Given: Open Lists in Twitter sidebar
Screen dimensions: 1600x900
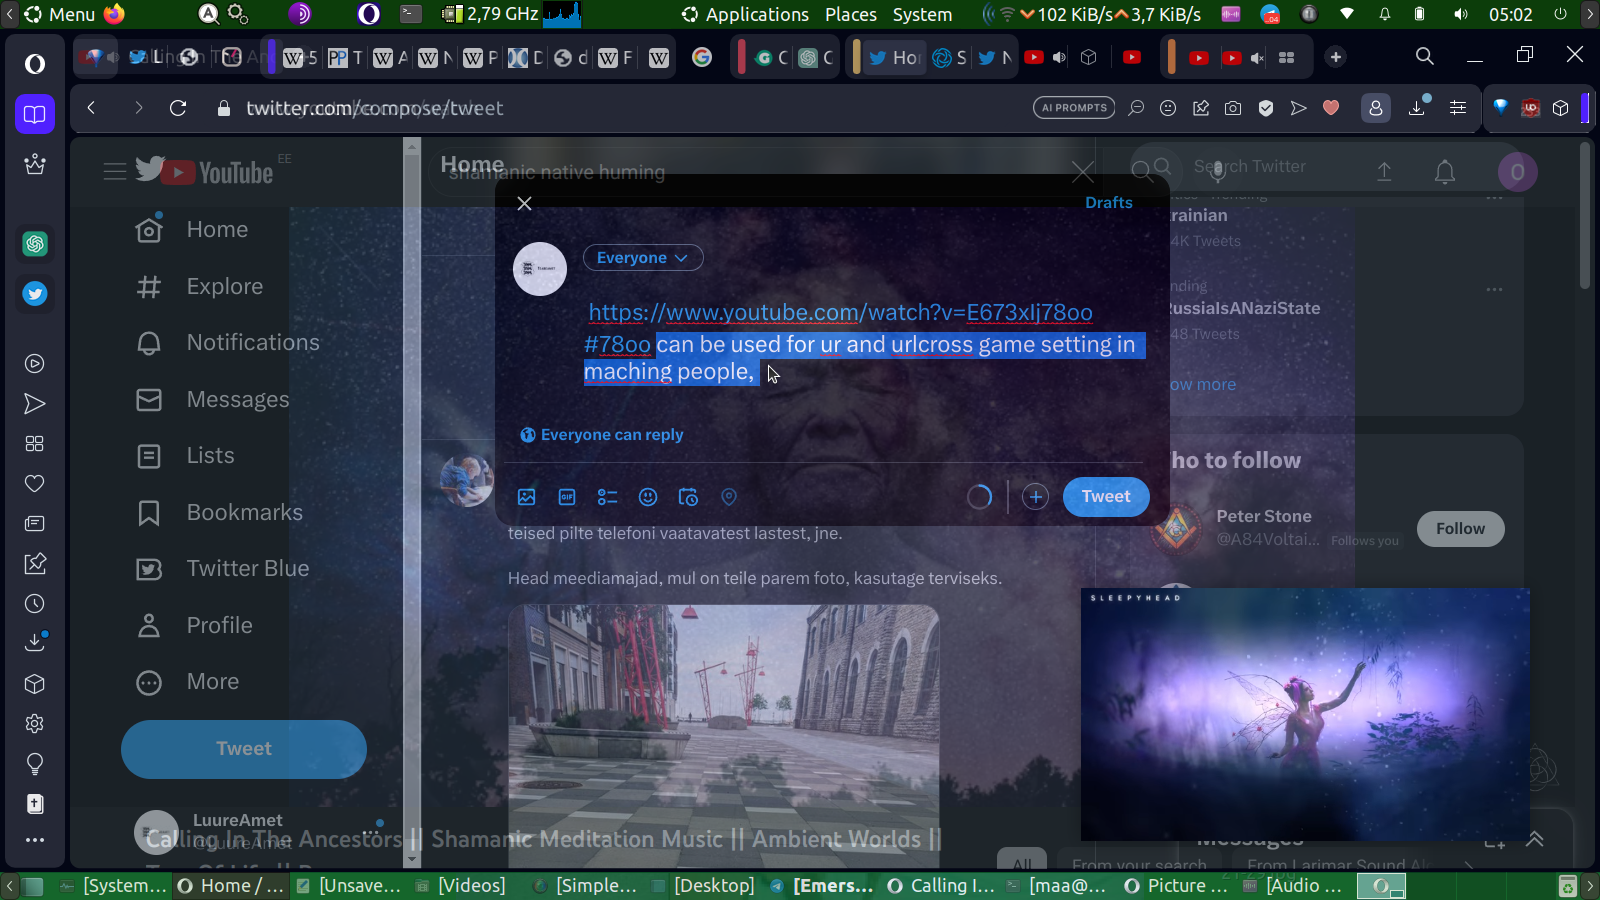Looking at the screenshot, I should coord(185,456).
